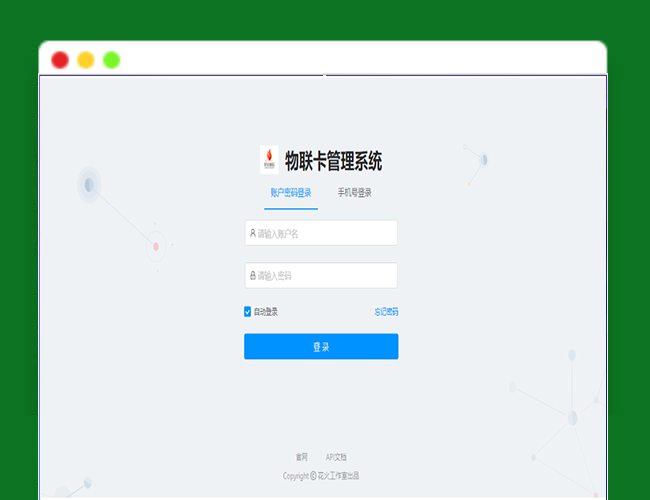Switch to the 账户密码登录 tab

(291, 193)
